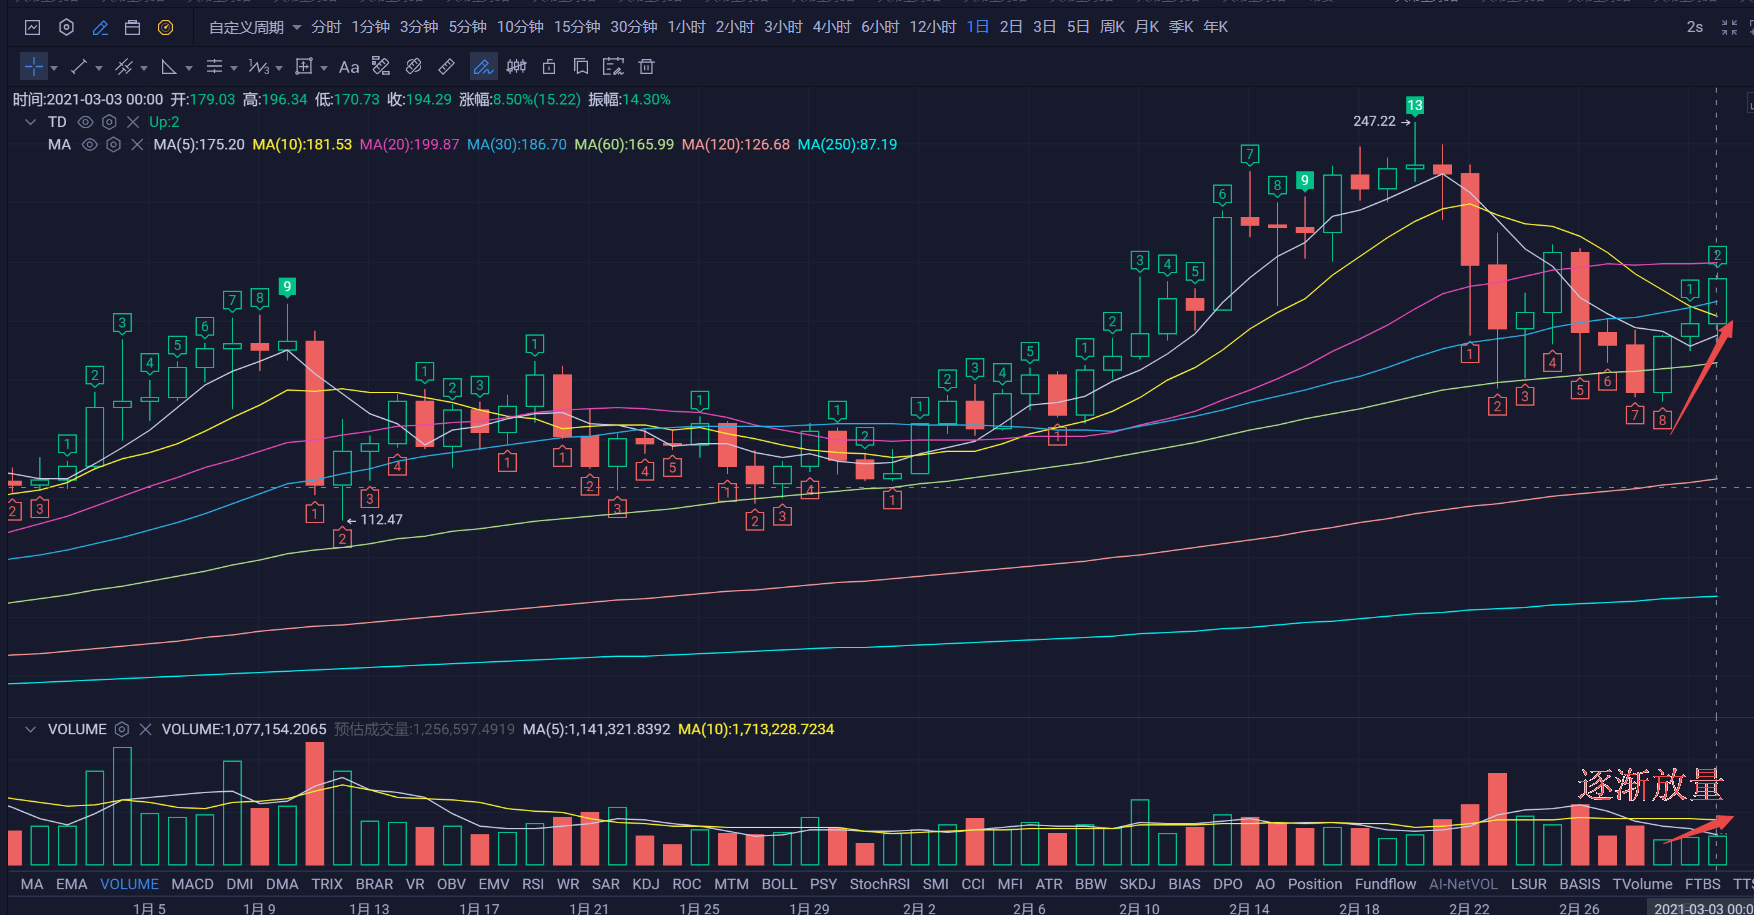Remove the MA indicator with X

137,145
